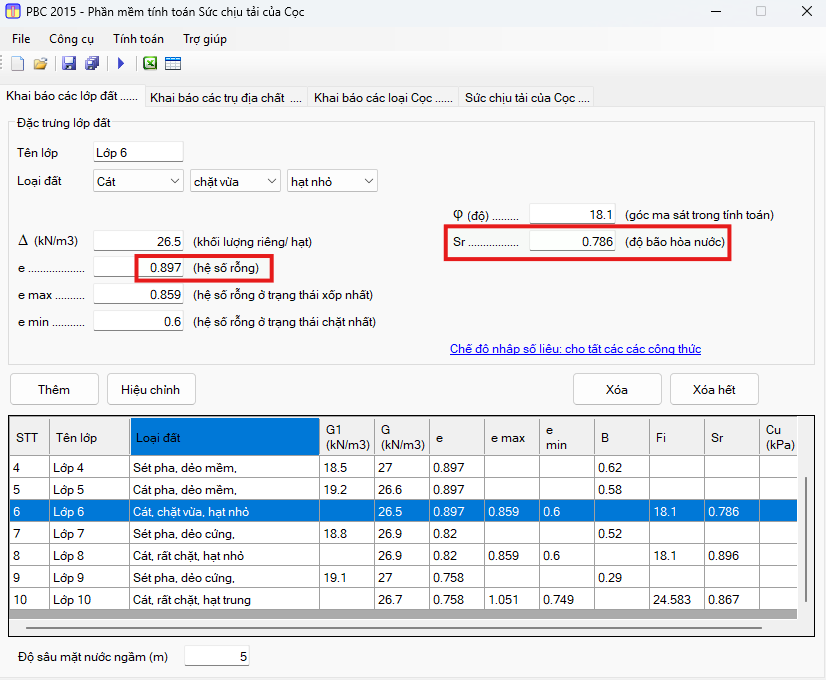Click the 24.583 Fi value cell
Screen dimensions: 826x680
tap(676, 599)
